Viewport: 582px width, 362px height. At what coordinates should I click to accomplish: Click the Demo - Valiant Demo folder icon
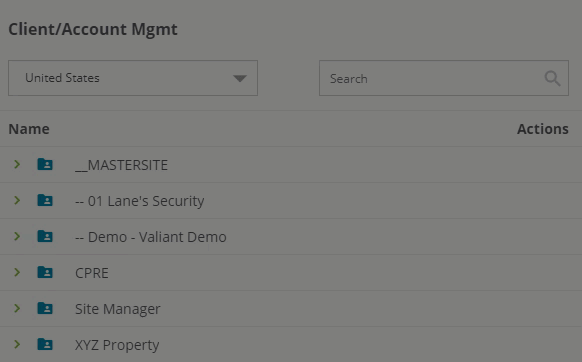[45, 237]
